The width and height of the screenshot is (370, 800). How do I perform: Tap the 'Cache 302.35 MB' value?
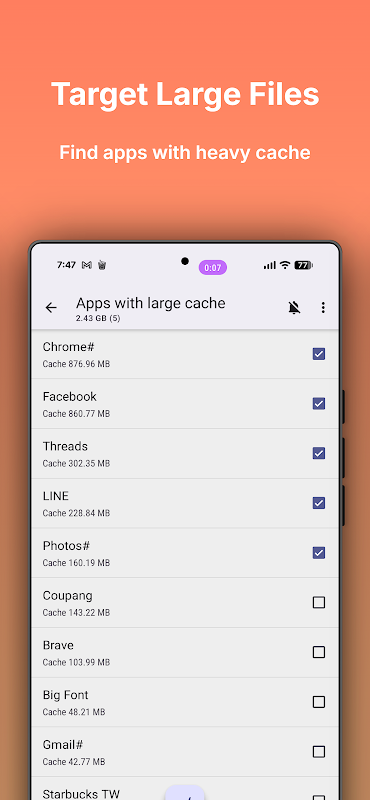76,464
